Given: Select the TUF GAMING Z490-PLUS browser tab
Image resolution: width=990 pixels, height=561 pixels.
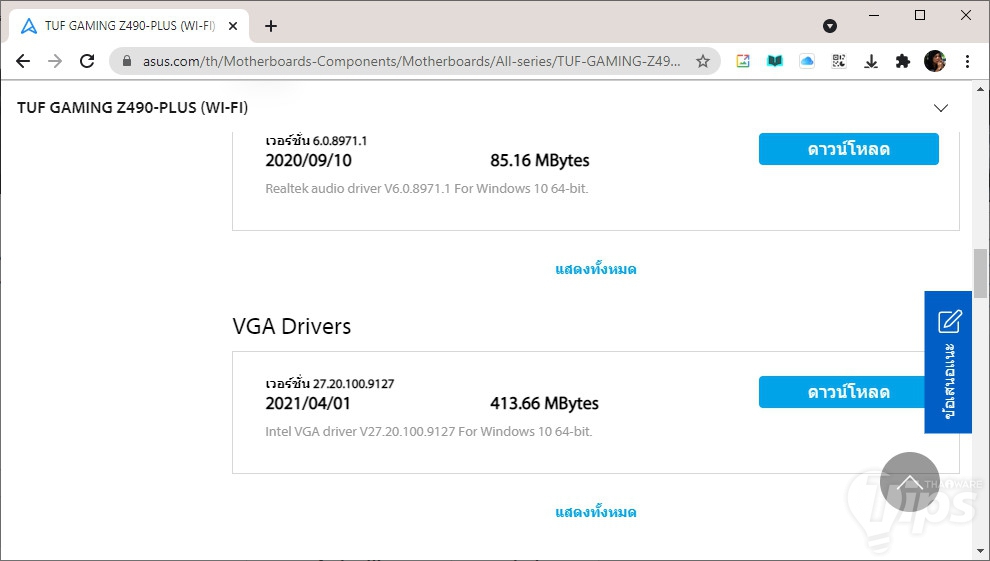Looking at the screenshot, I should tap(125, 26).
